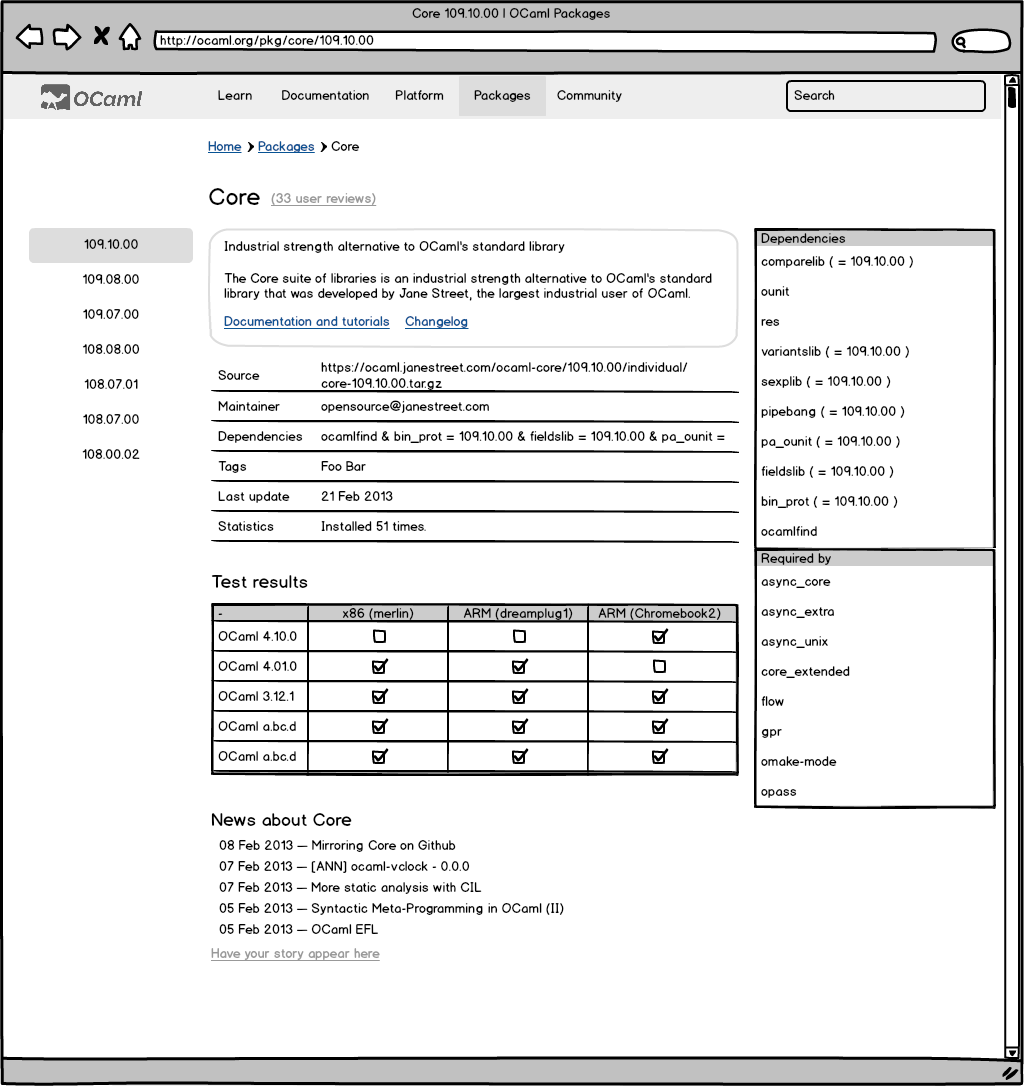1024x1086 pixels.
Task: Click the maintainer email opensource@janestreet.com
Action: tap(405, 407)
